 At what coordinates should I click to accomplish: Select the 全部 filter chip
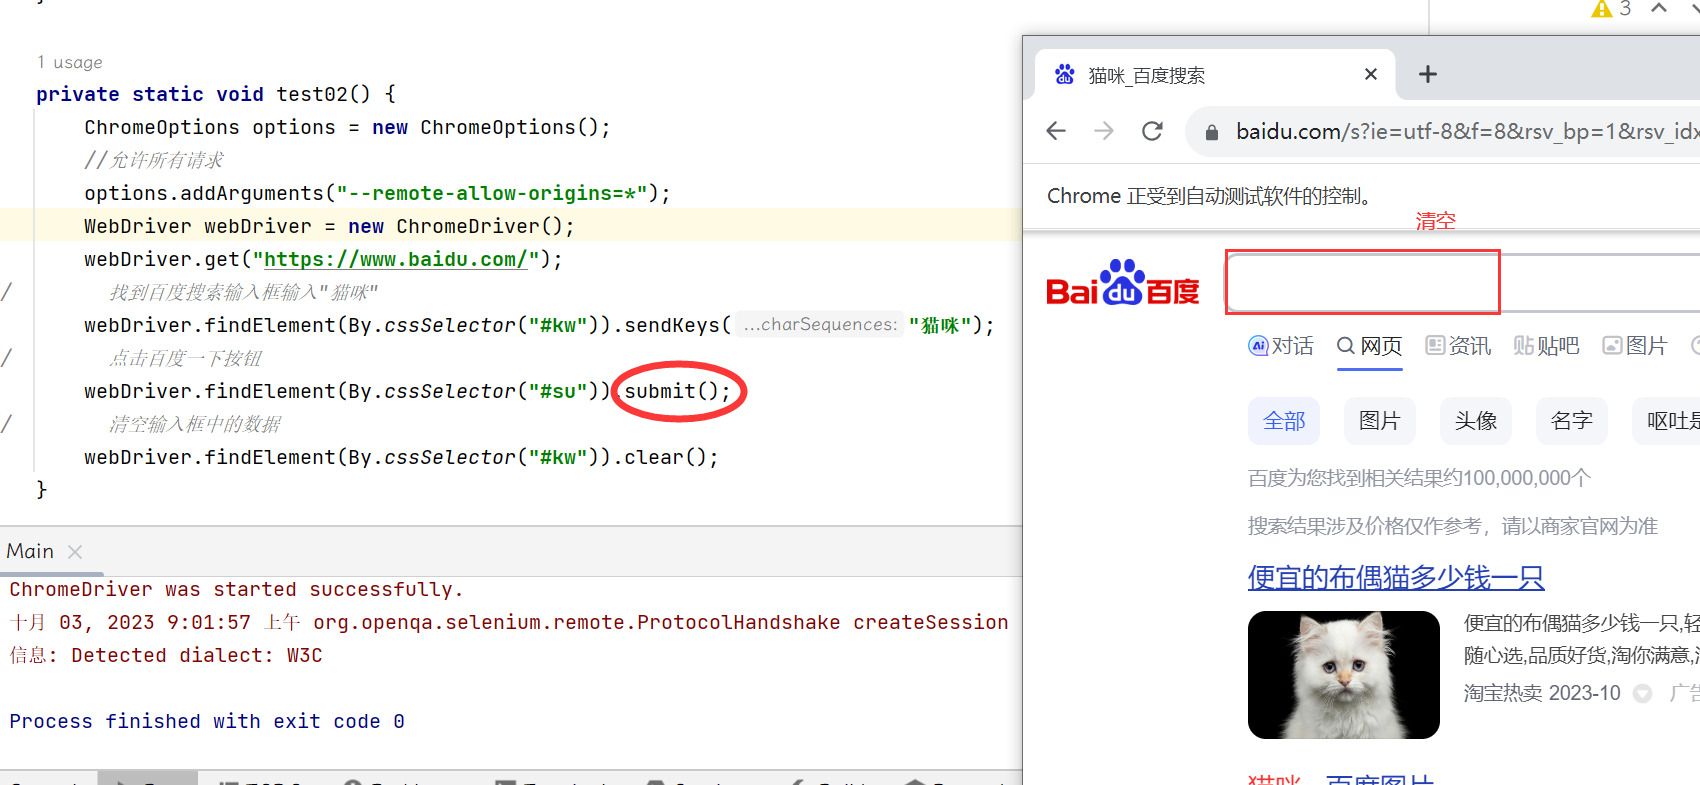(x=1284, y=421)
